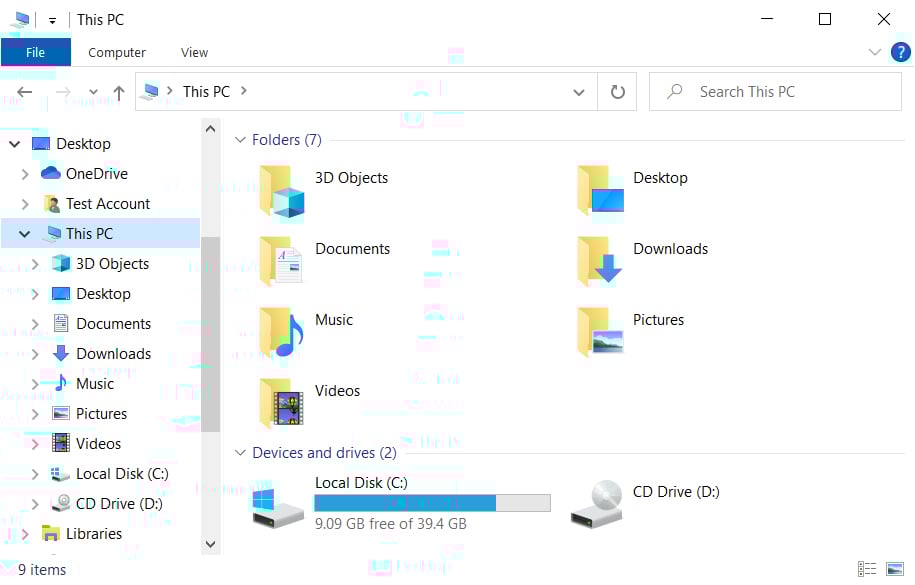Viewport: 915px width, 585px height.
Task: Click the search magnifier icon
Action: coord(675,91)
